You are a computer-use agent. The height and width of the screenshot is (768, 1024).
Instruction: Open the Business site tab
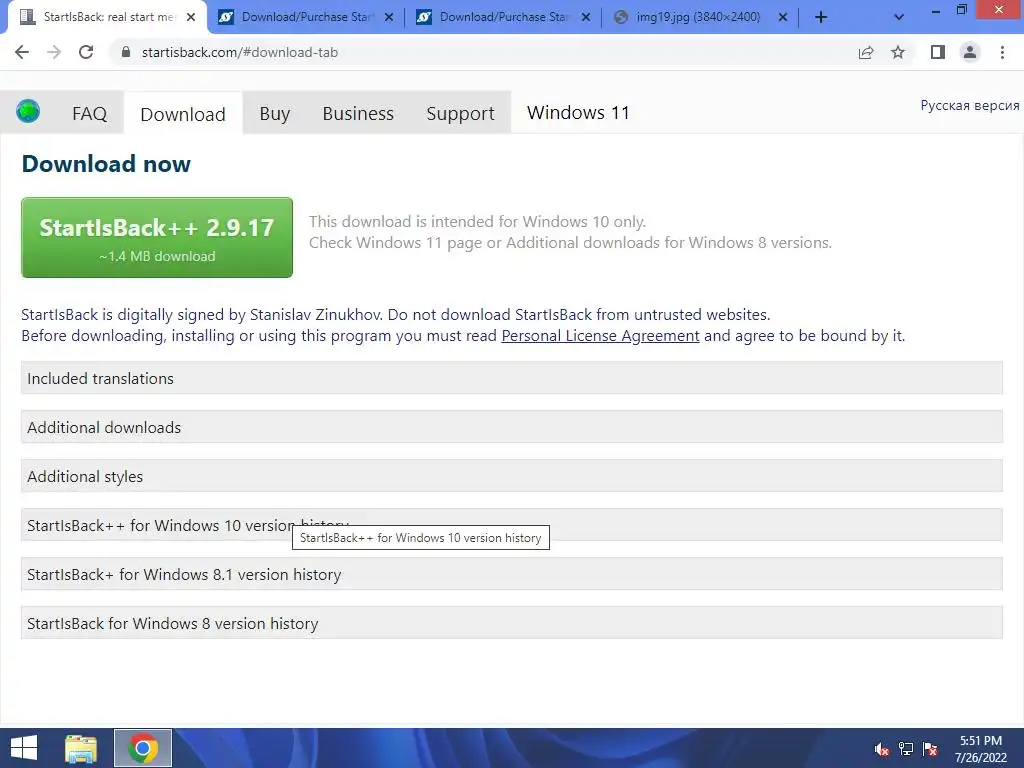[358, 114]
